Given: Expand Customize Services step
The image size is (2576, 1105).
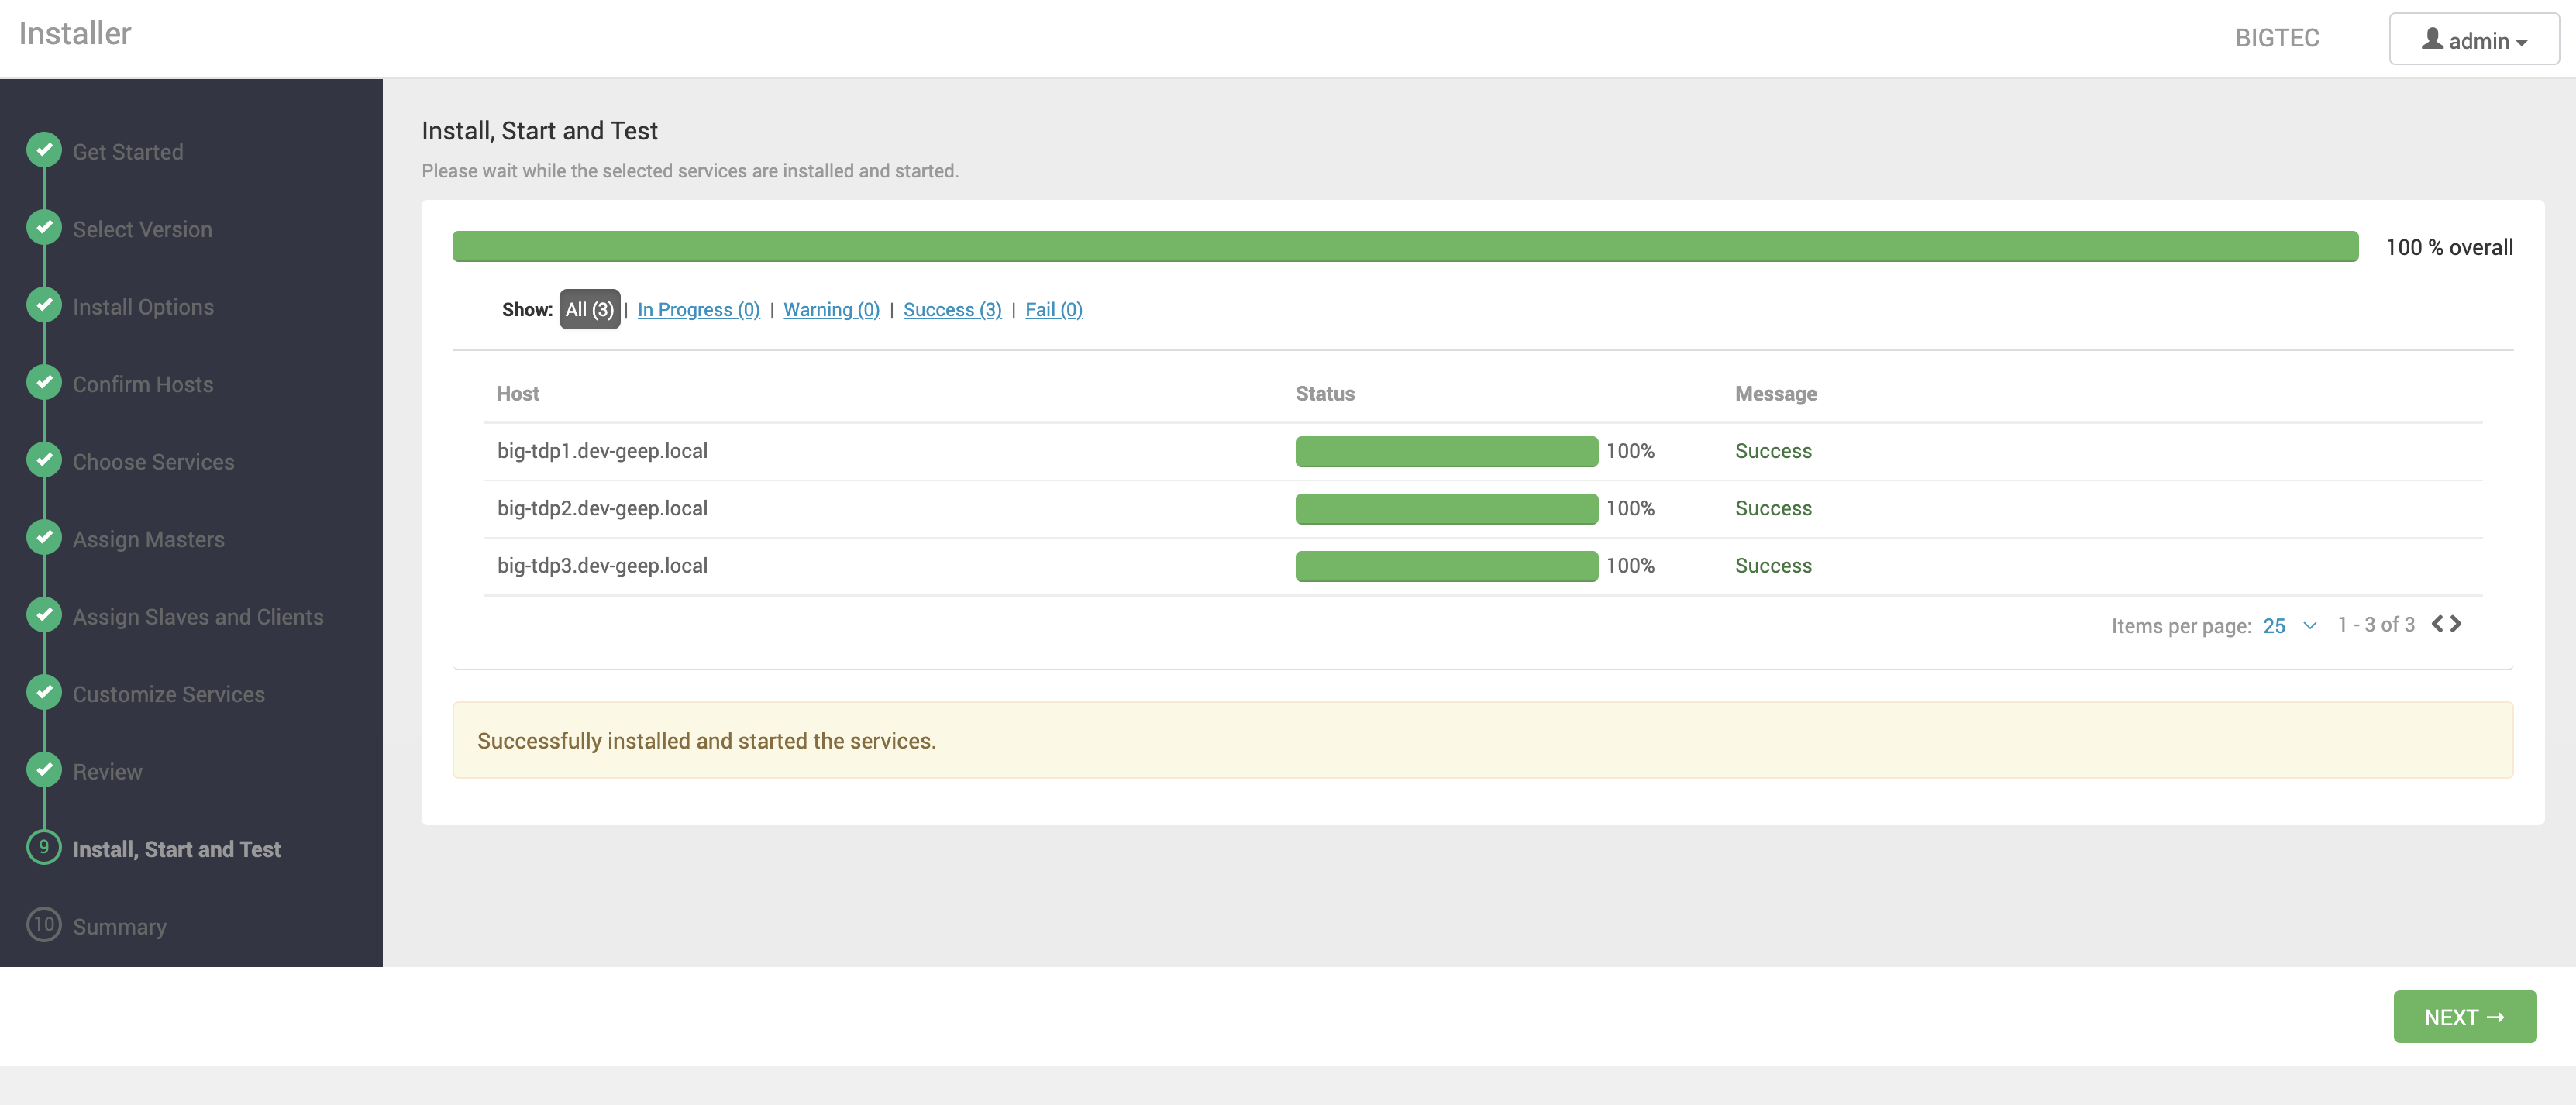Looking at the screenshot, I should [x=167, y=691].
